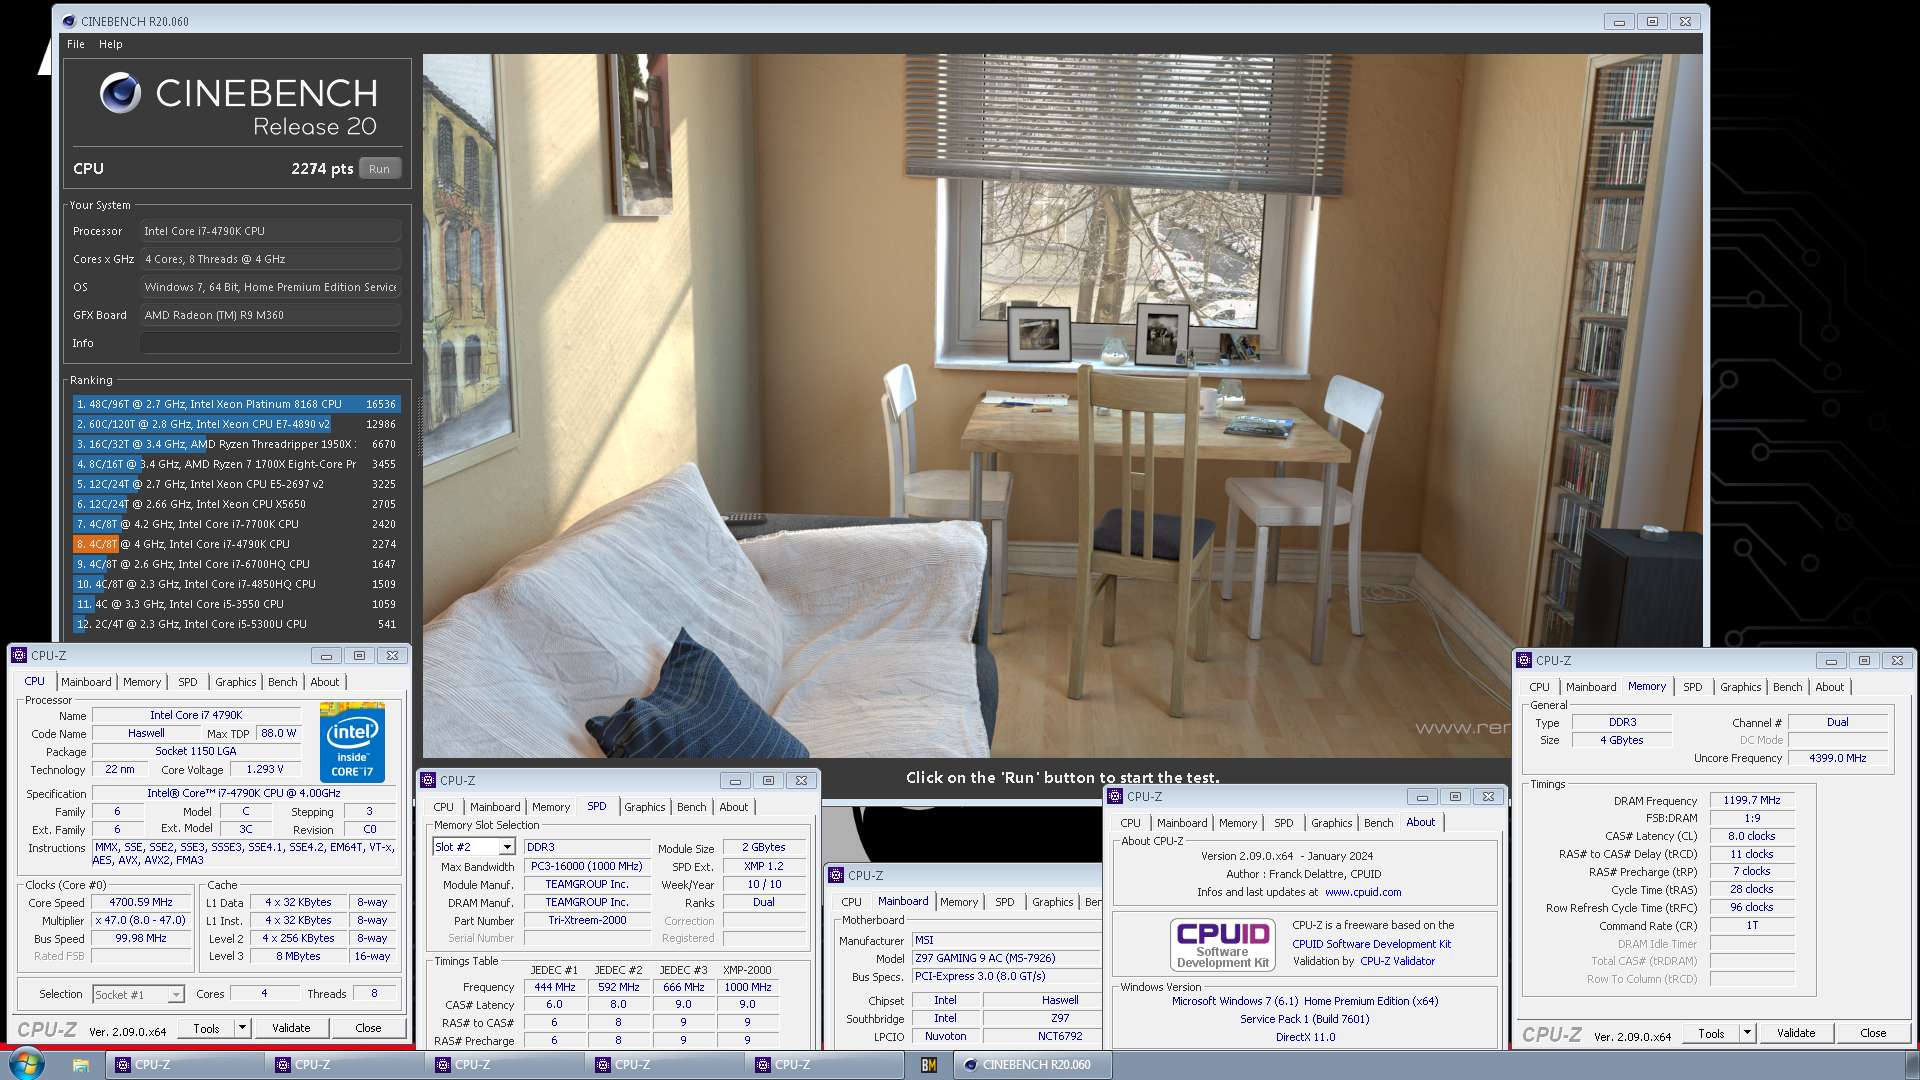Click the CAS# Latency 8.0 clocks value
Screen dimensions: 1920x1080
click(x=1752, y=836)
